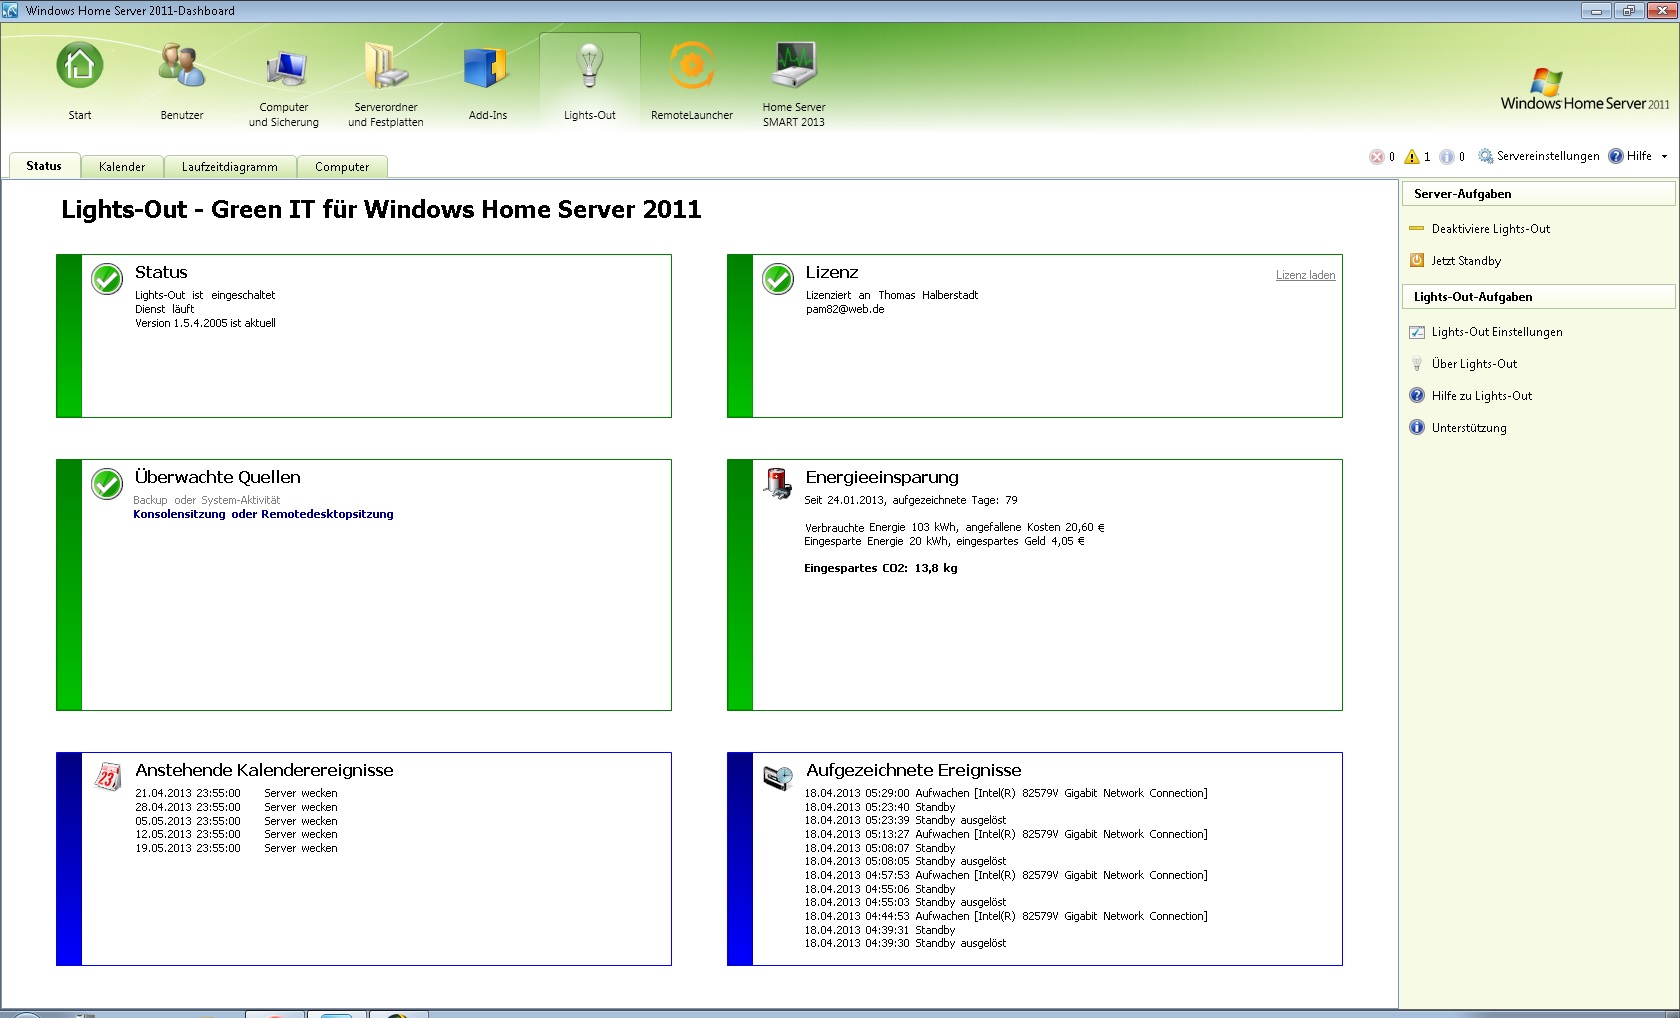
Task: Click the Server-Aufgaben section header
Action: [1538, 194]
